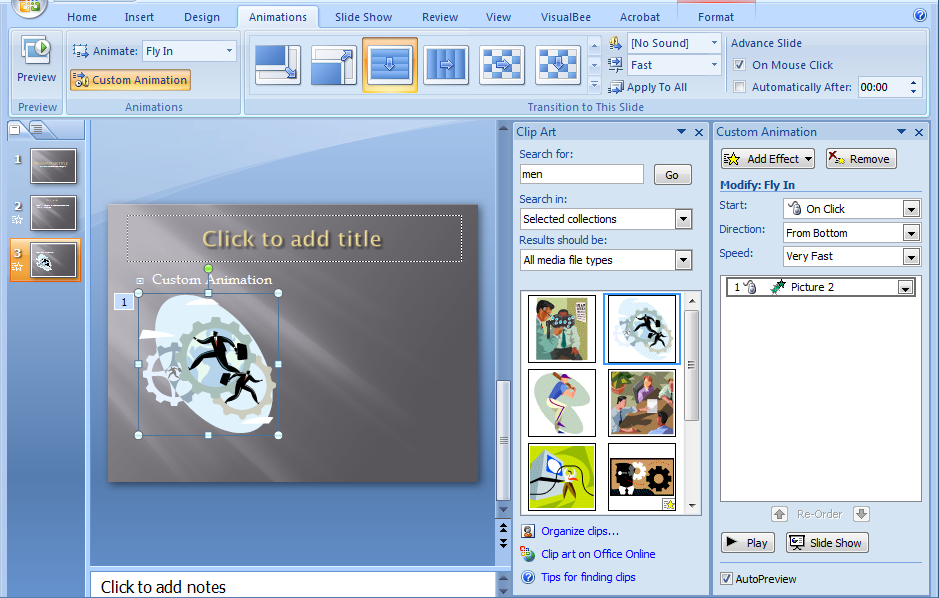Click the PowerPoint Help question mark icon
This screenshot has width=939, height=598.
919,16
